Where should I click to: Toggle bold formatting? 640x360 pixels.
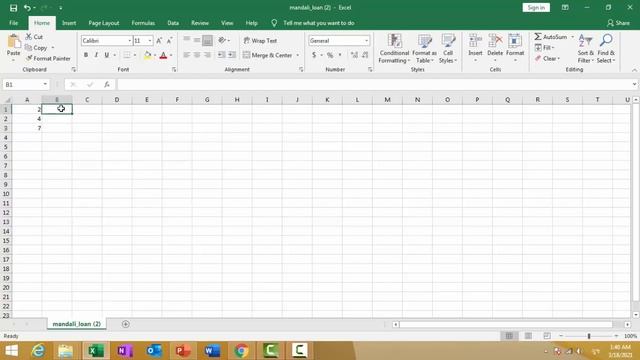[86, 55]
